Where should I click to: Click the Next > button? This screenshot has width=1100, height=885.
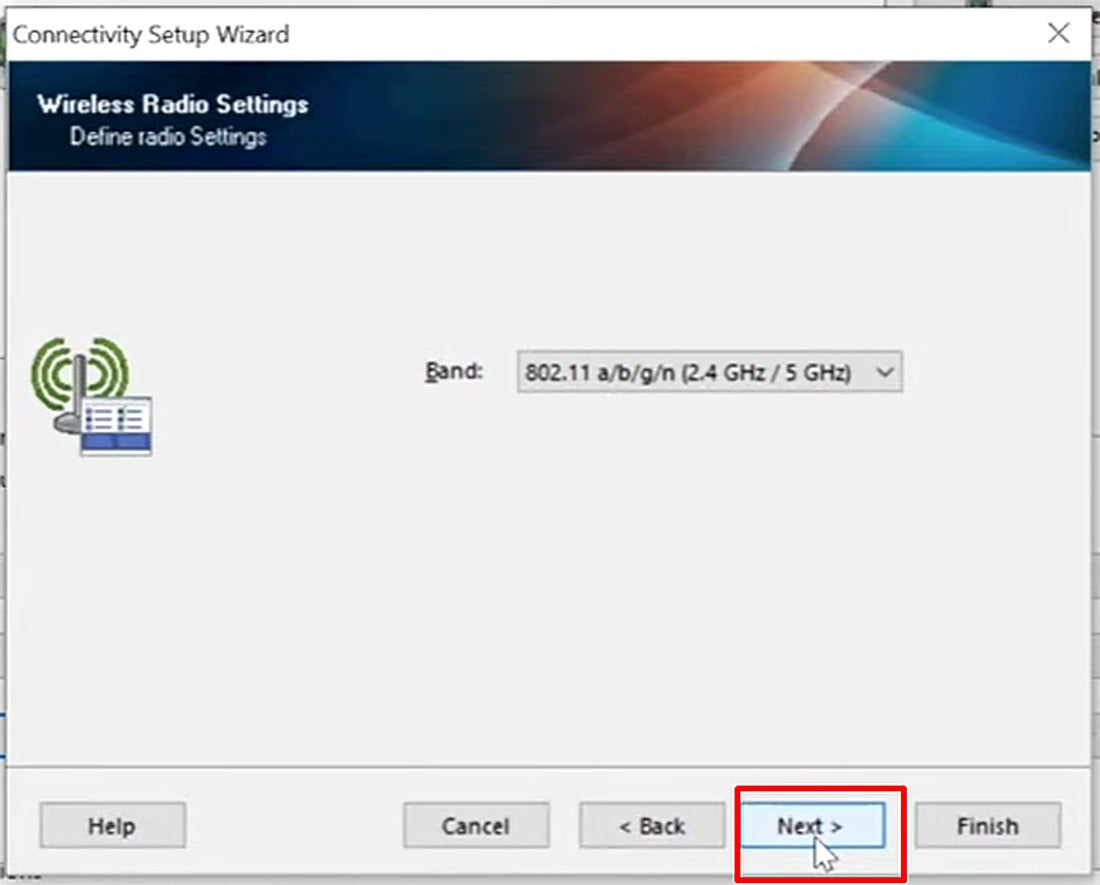[812, 825]
